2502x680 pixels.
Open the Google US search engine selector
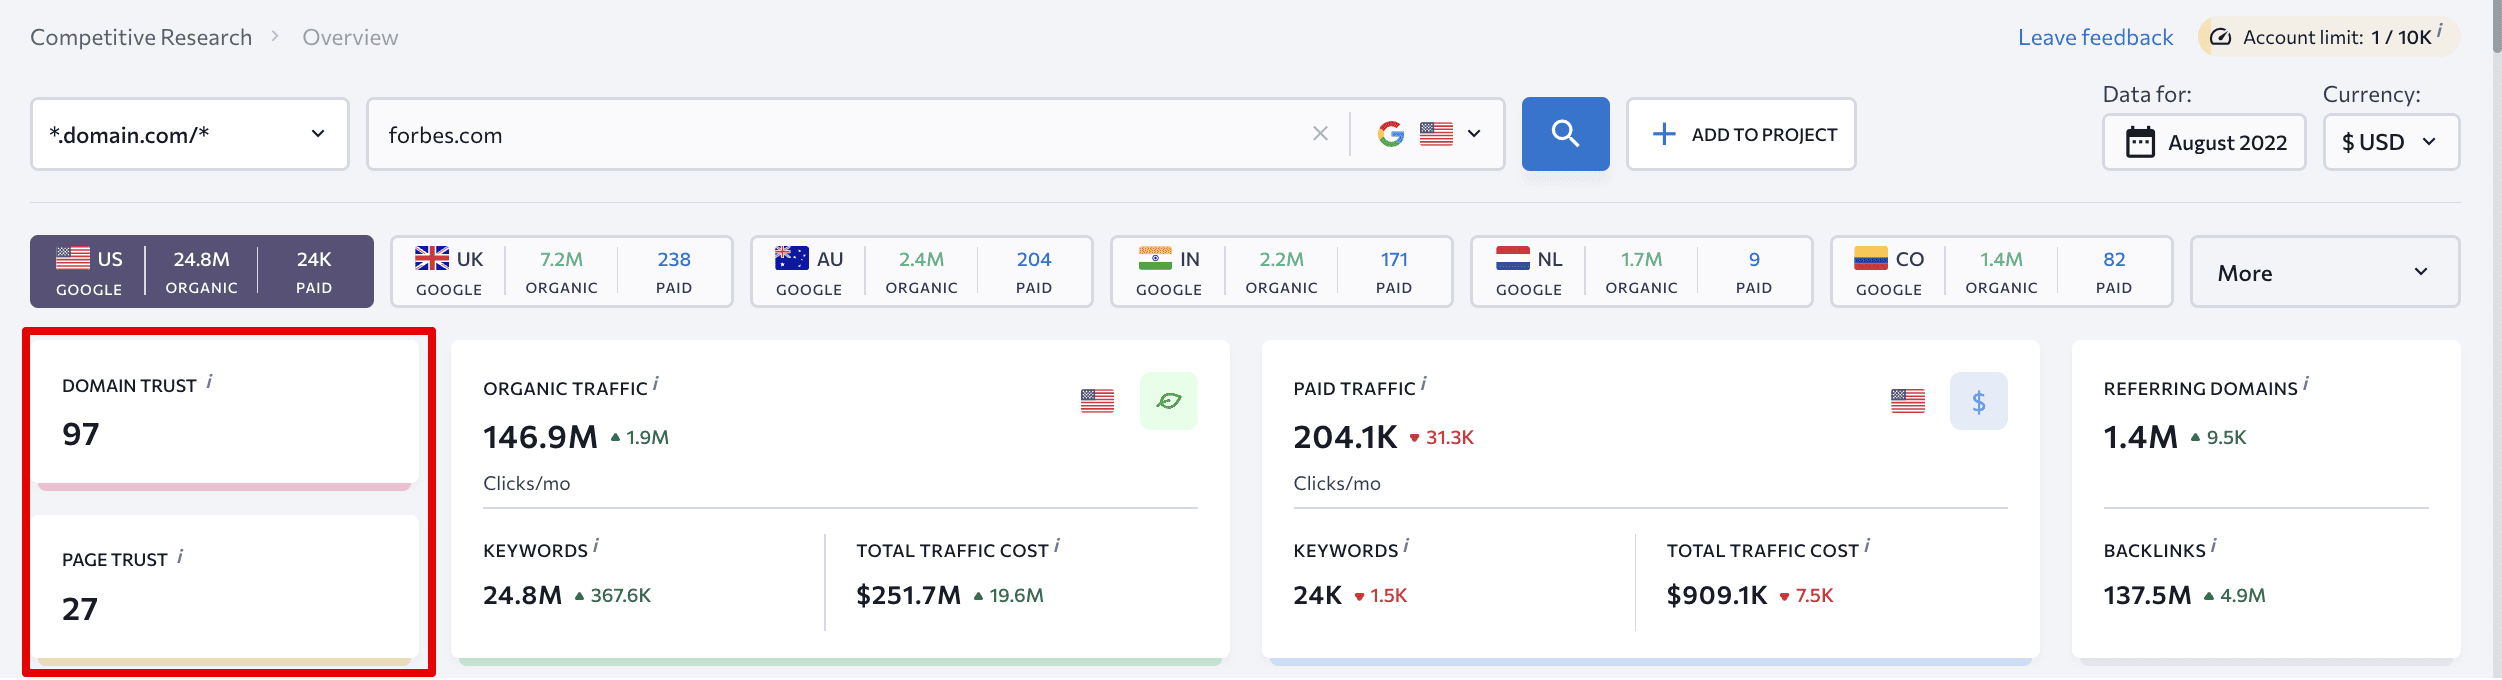tap(1430, 134)
